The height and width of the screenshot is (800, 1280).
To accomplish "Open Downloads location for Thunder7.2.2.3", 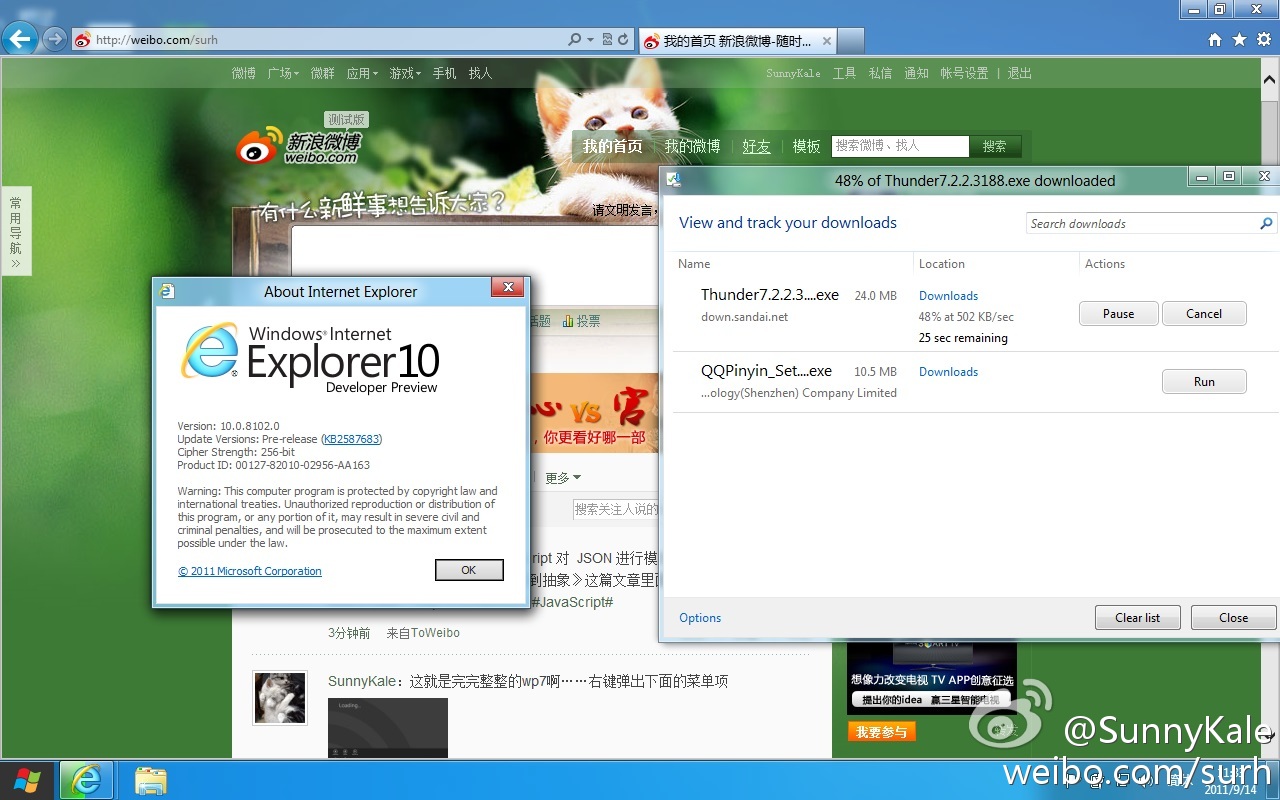I will (x=948, y=296).
